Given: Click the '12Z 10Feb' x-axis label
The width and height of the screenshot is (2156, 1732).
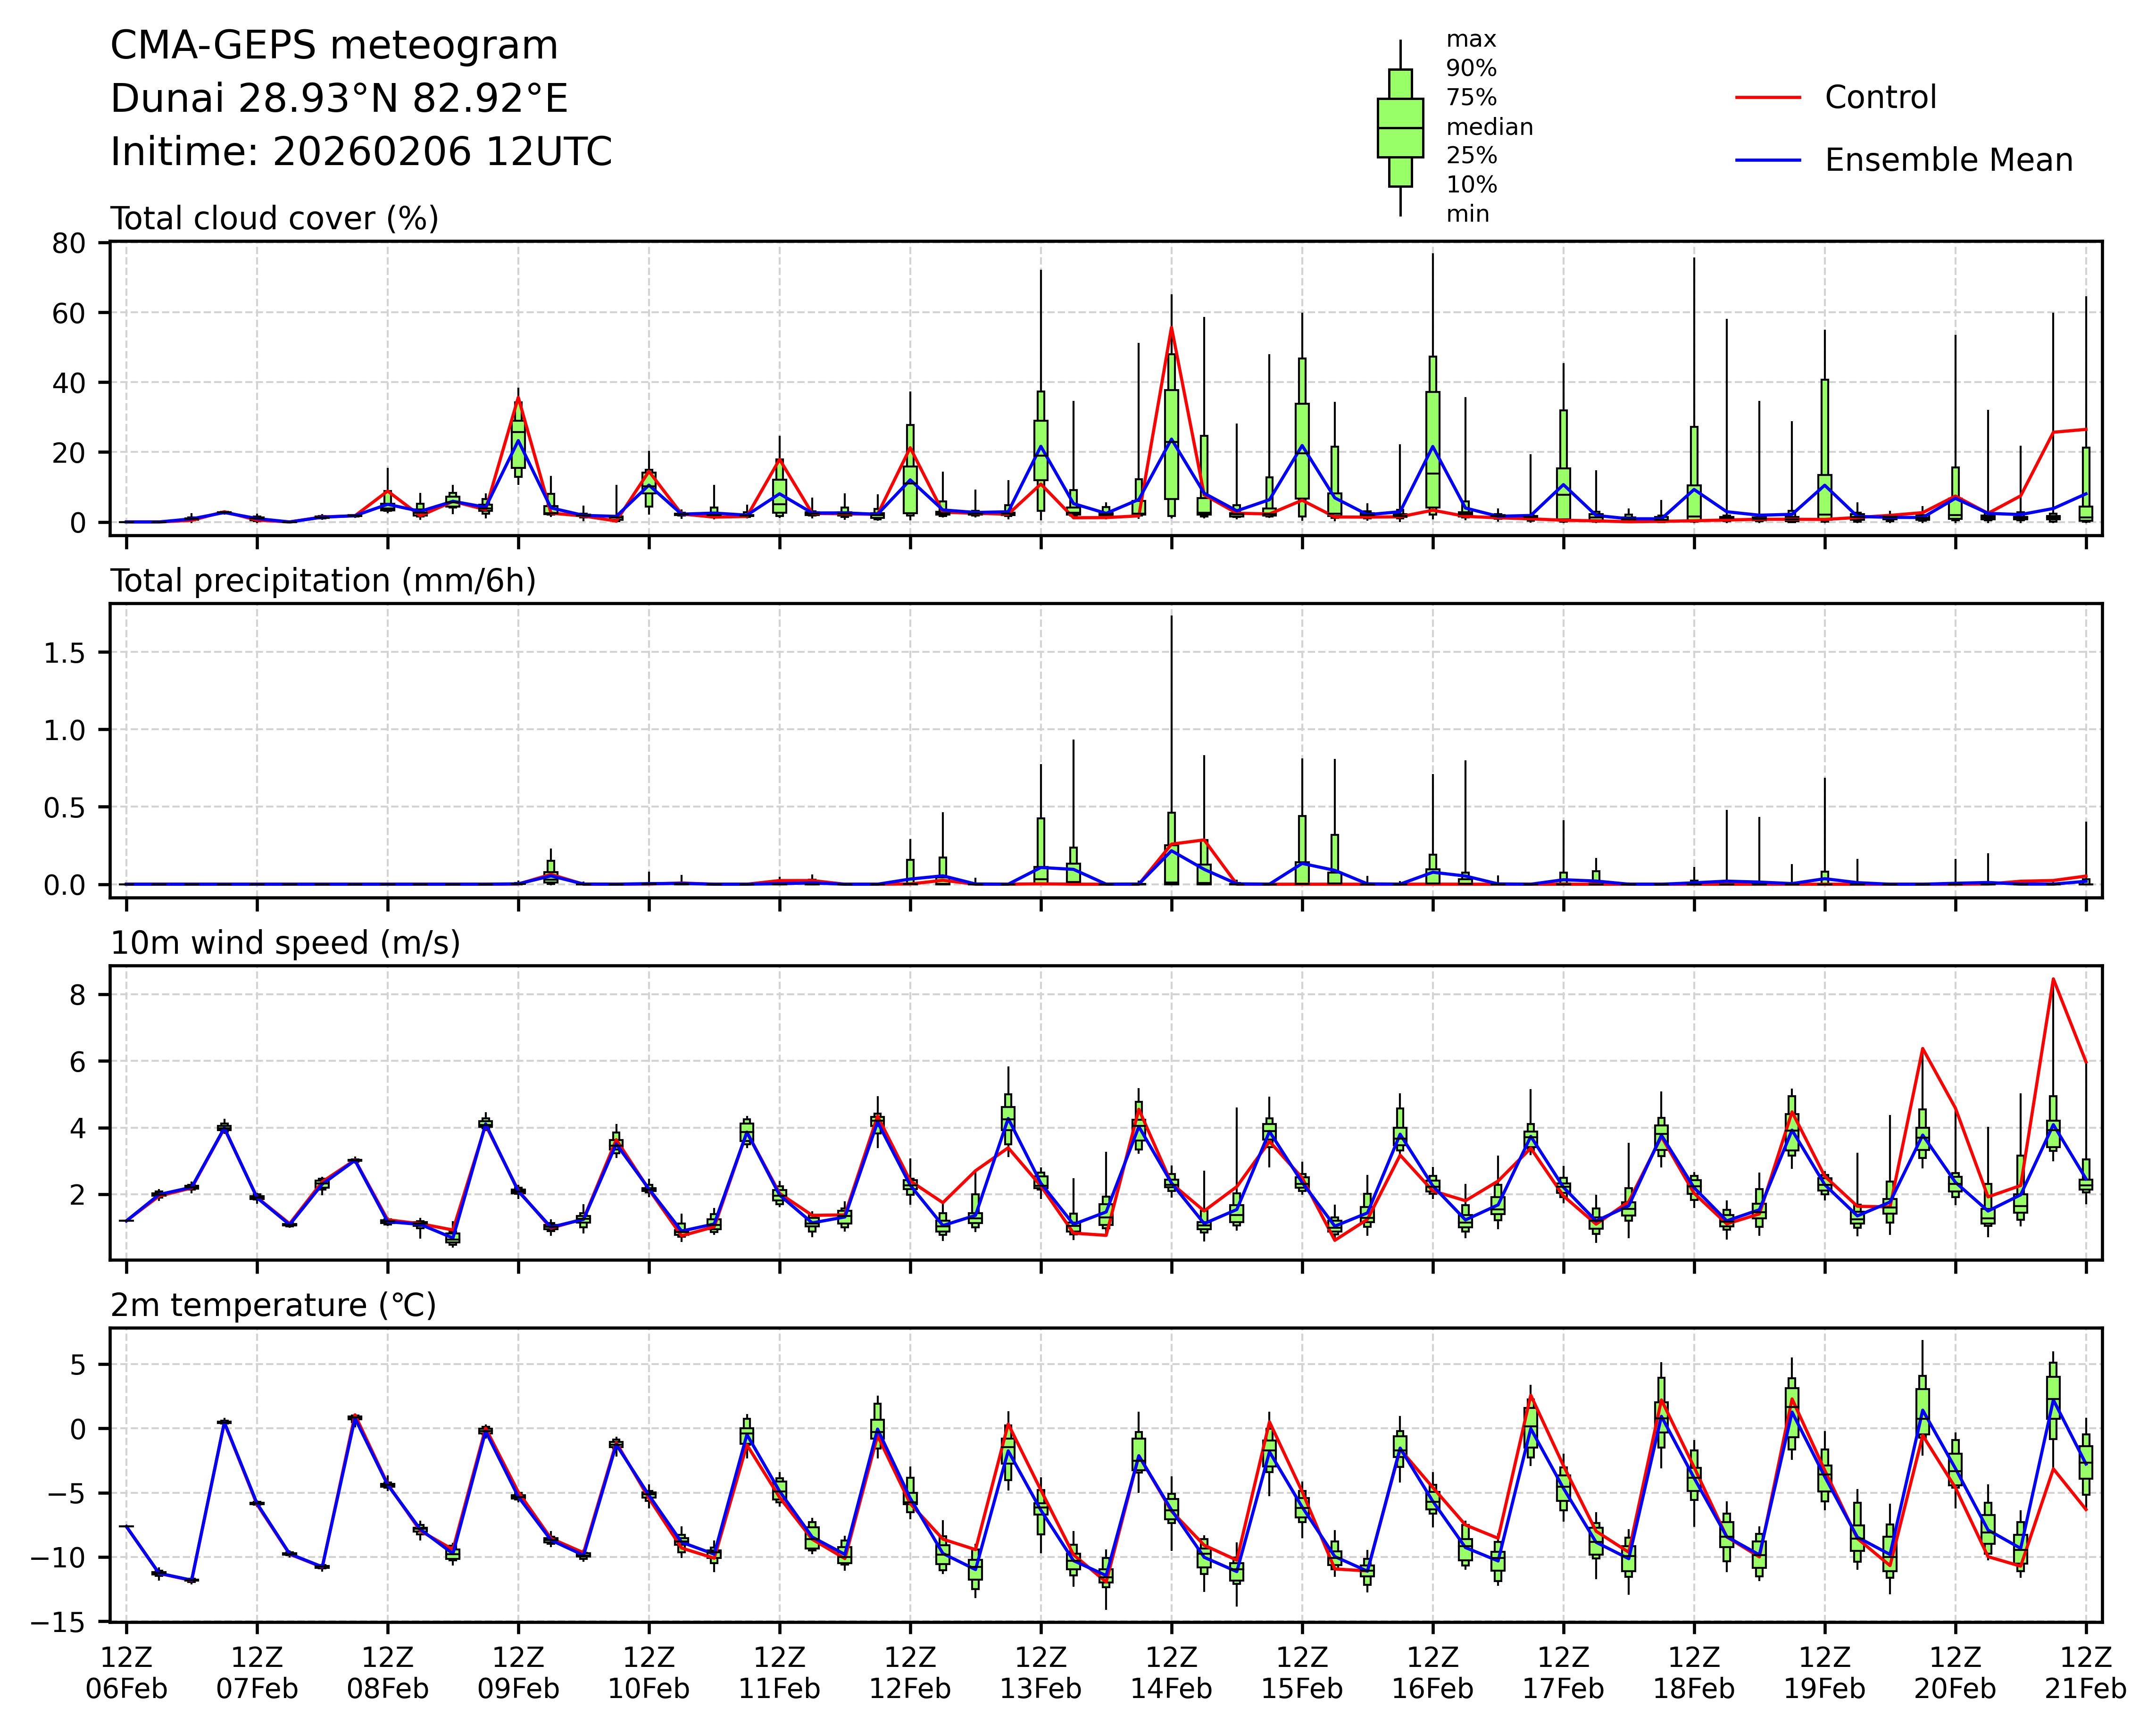Looking at the screenshot, I should pyautogui.click(x=649, y=1673).
